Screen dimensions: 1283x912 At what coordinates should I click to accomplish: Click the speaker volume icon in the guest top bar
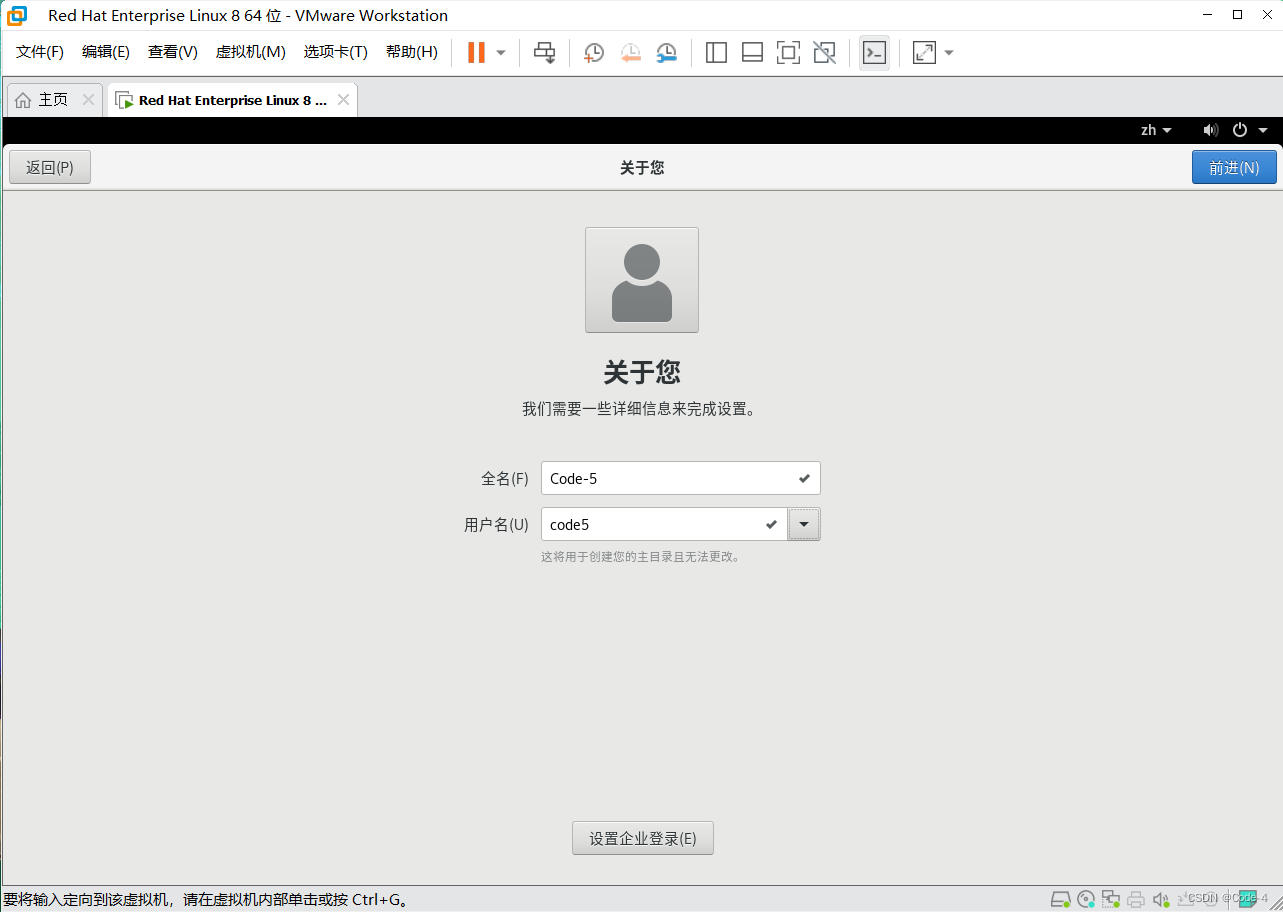[x=1211, y=130]
